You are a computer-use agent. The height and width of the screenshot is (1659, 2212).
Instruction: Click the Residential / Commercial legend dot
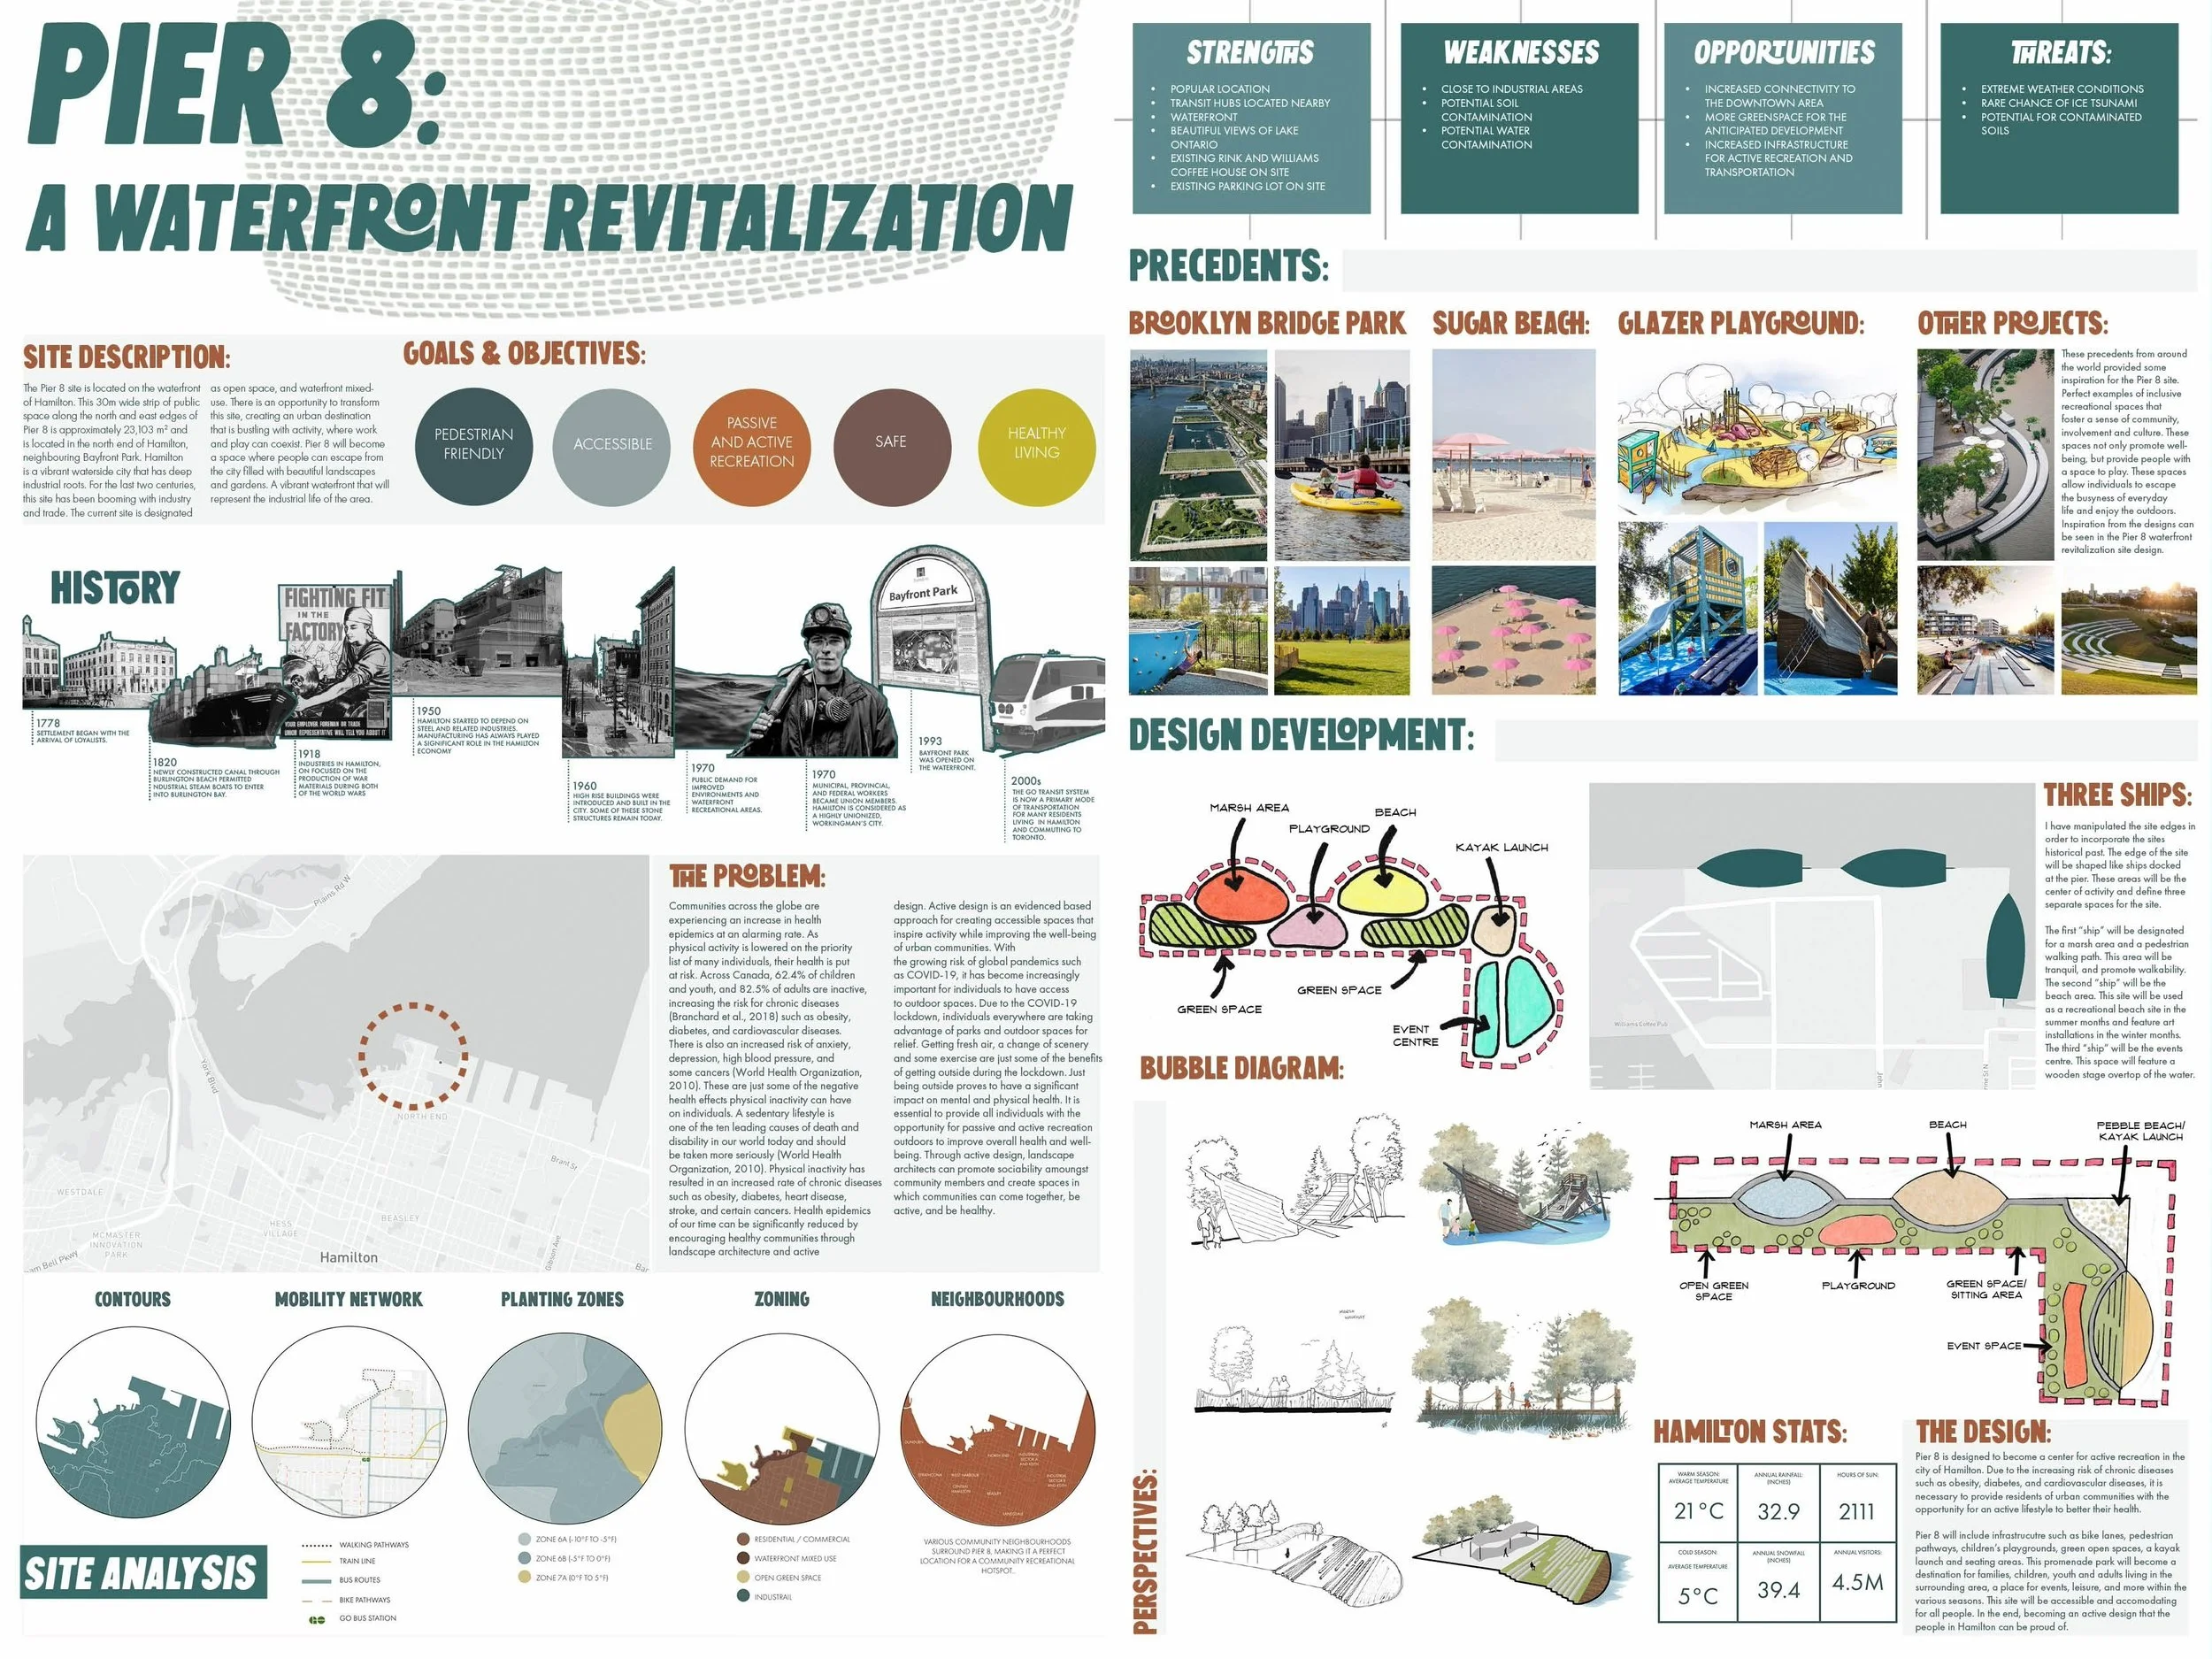pyautogui.click(x=743, y=1539)
